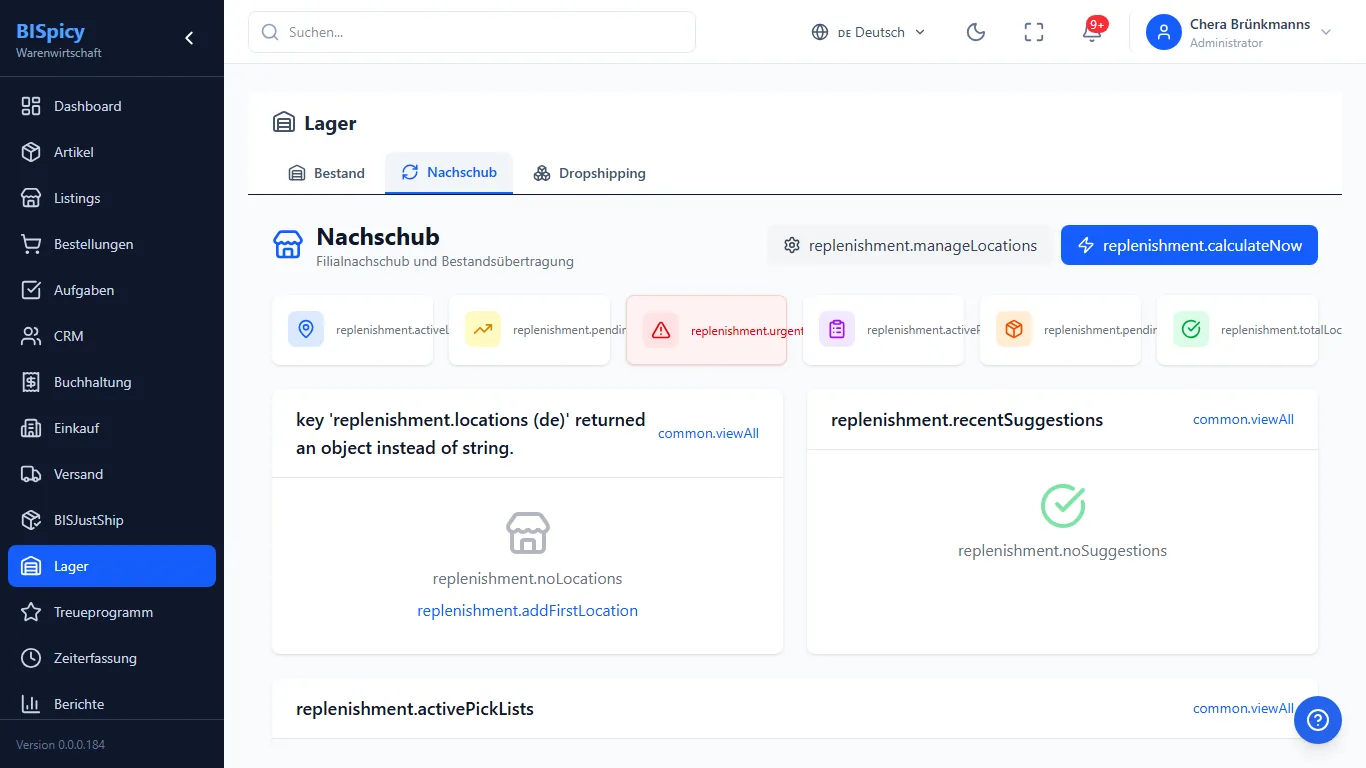Focus the Suchen search field

pyautogui.click(x=472, y=32)
